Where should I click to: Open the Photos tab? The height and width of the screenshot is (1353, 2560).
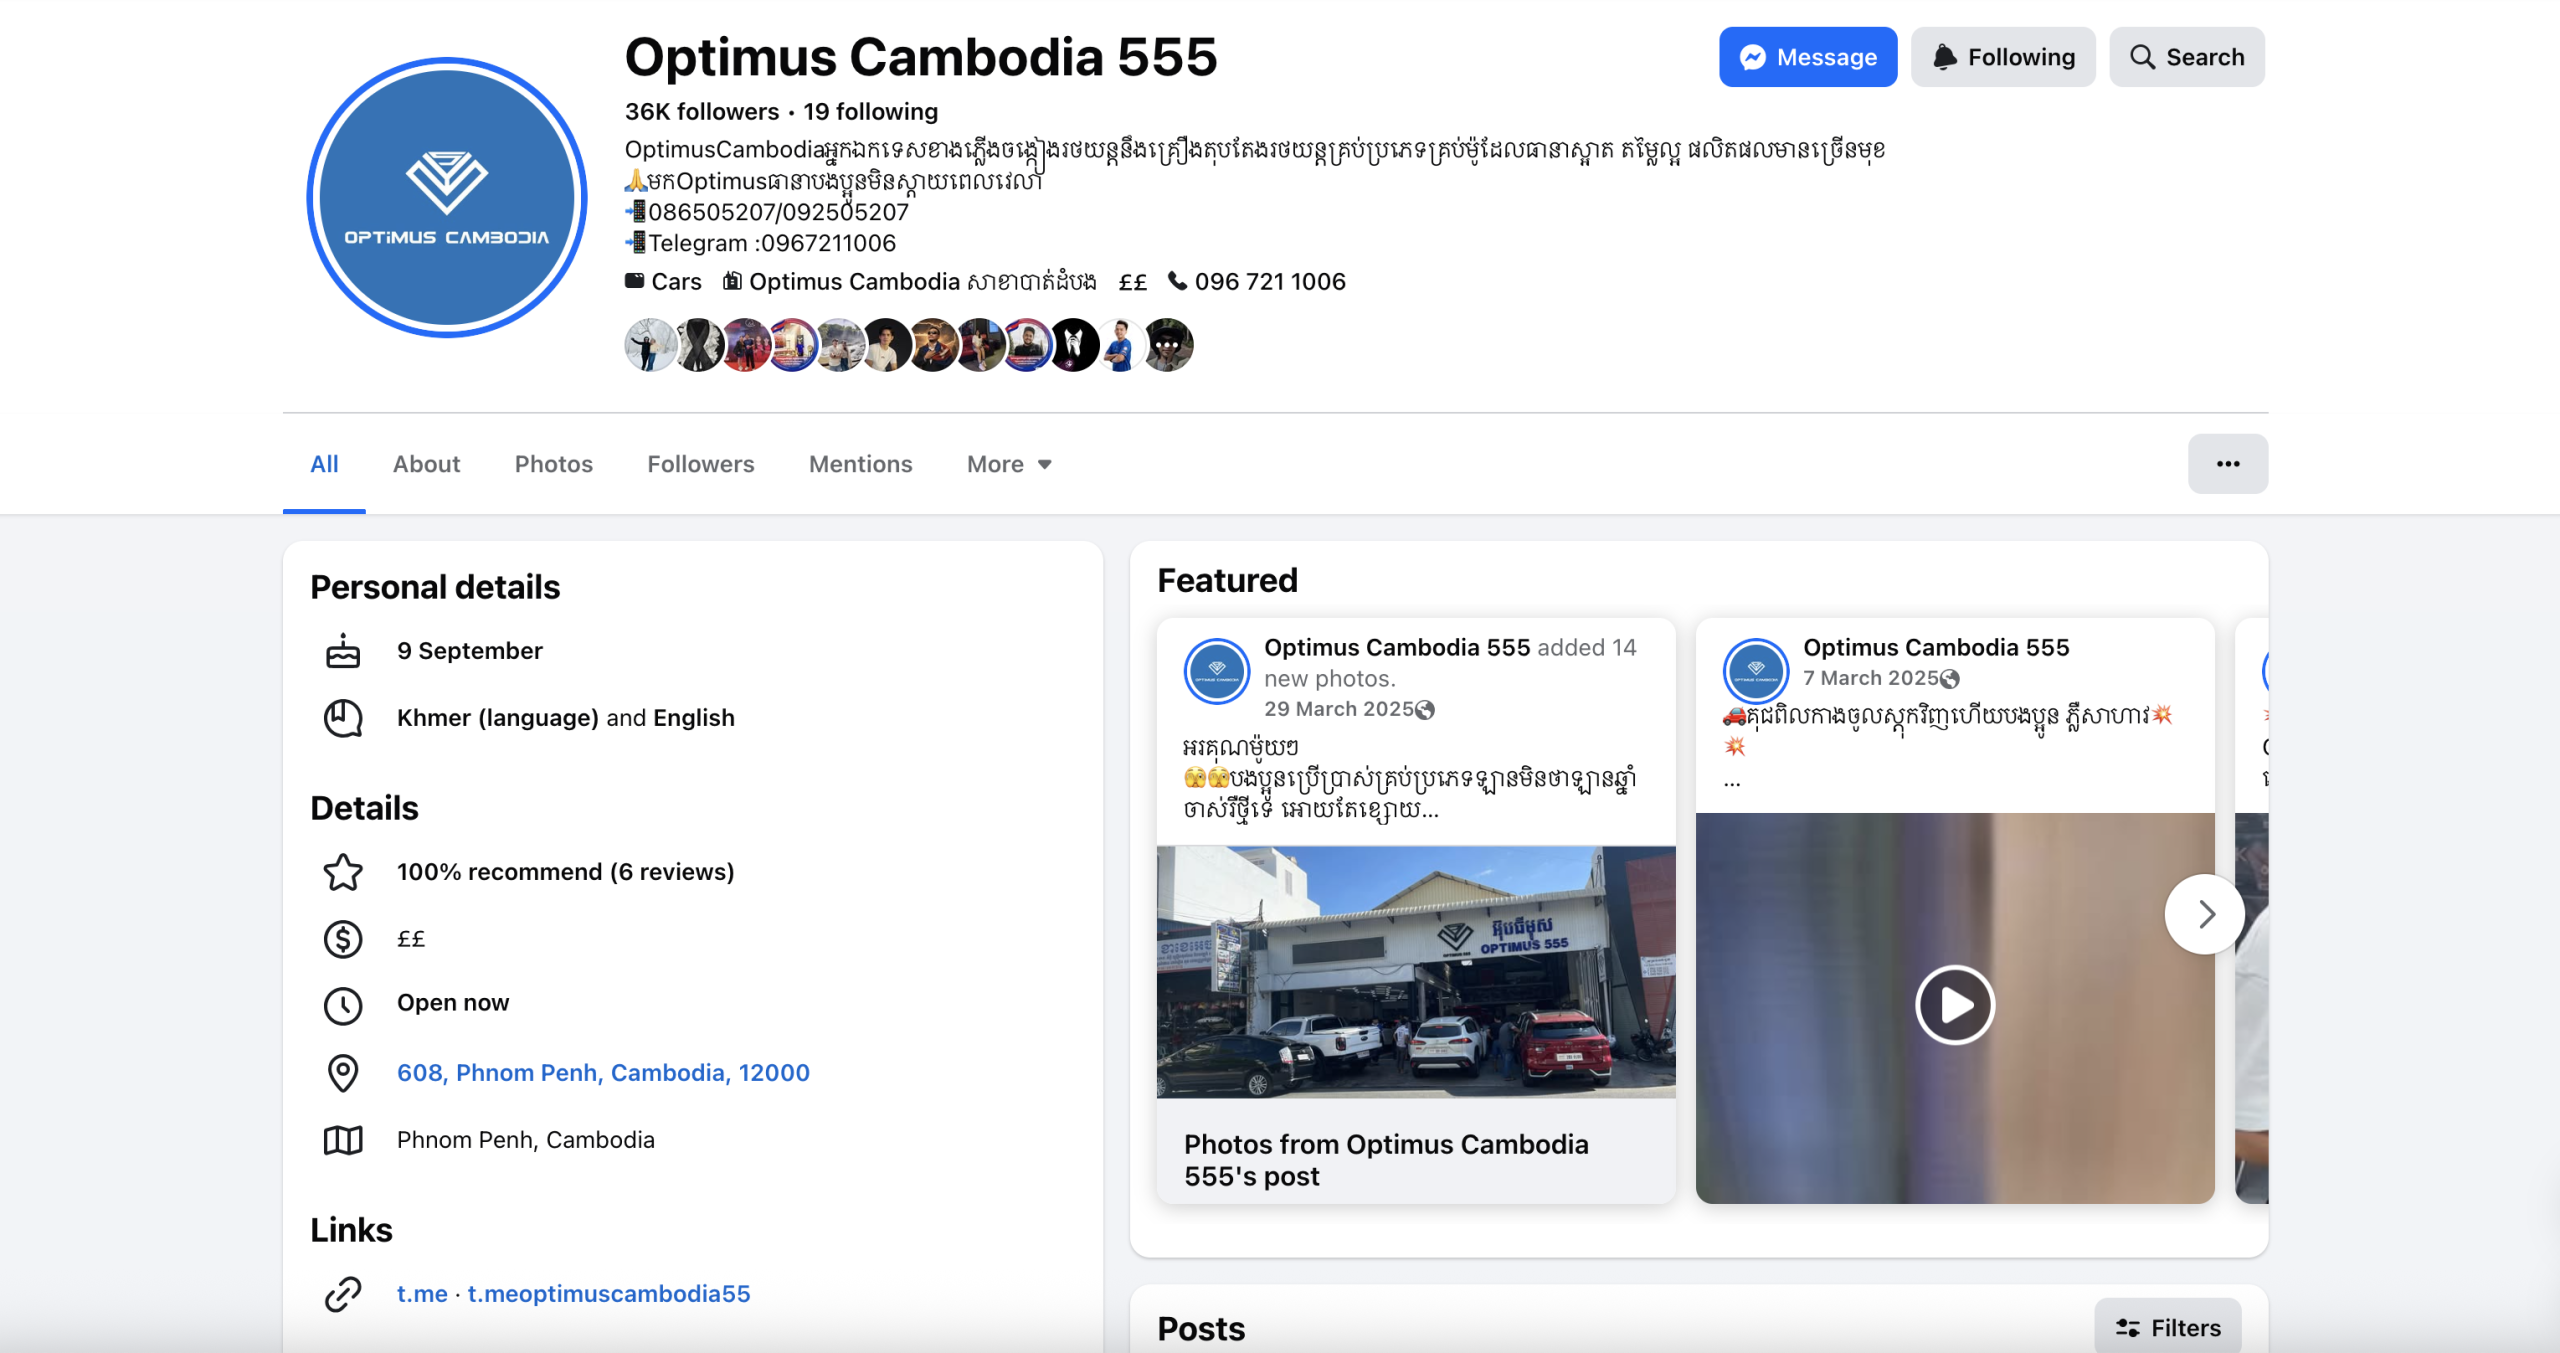click(x=553, y=464)
